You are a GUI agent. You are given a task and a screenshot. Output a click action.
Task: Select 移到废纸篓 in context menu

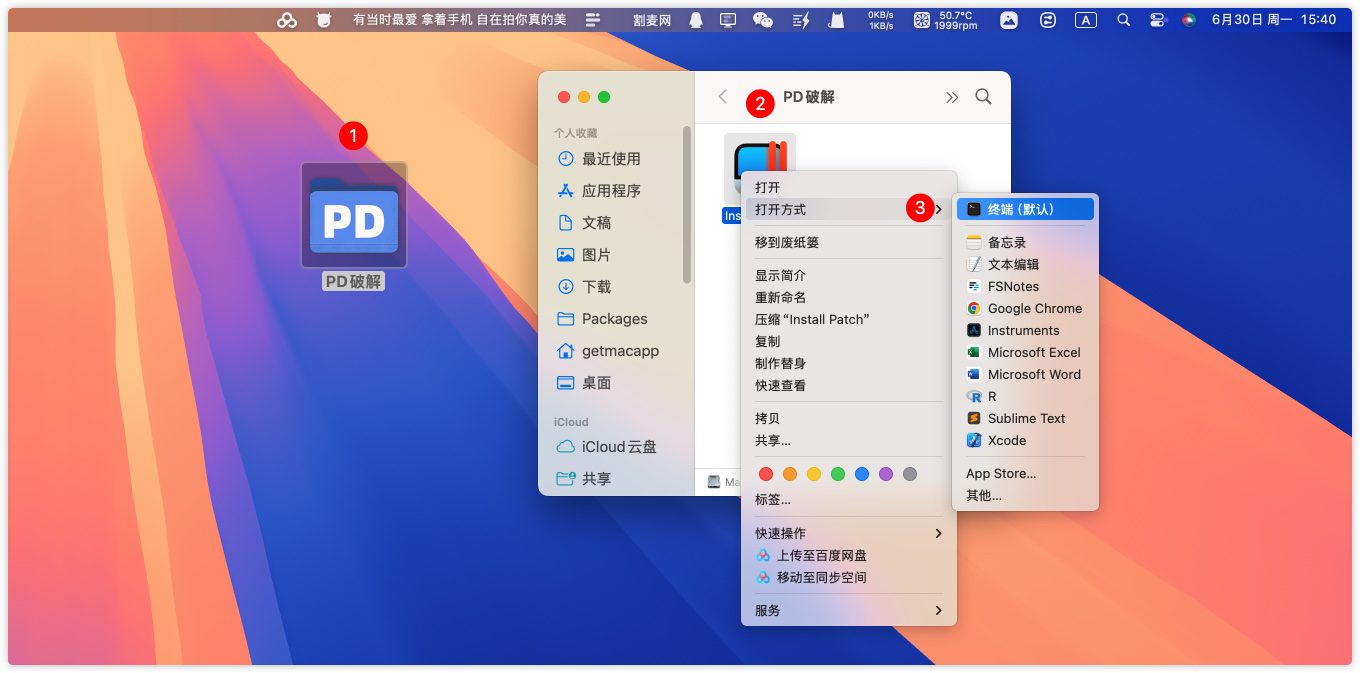787,242
